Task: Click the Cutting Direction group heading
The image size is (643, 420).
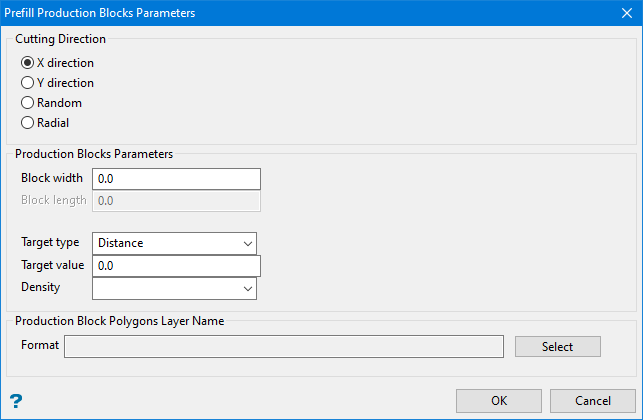Action: point(60,40)
